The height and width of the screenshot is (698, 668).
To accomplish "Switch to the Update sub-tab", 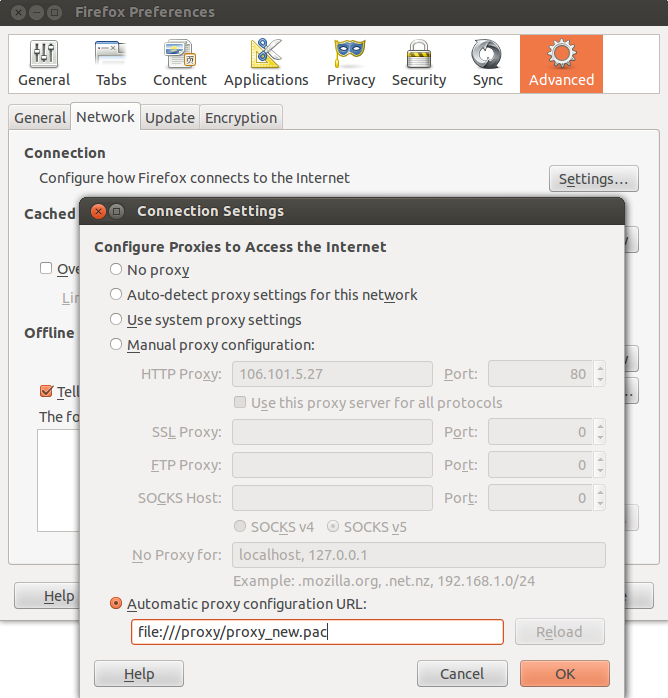I will [x=170, y=118].
